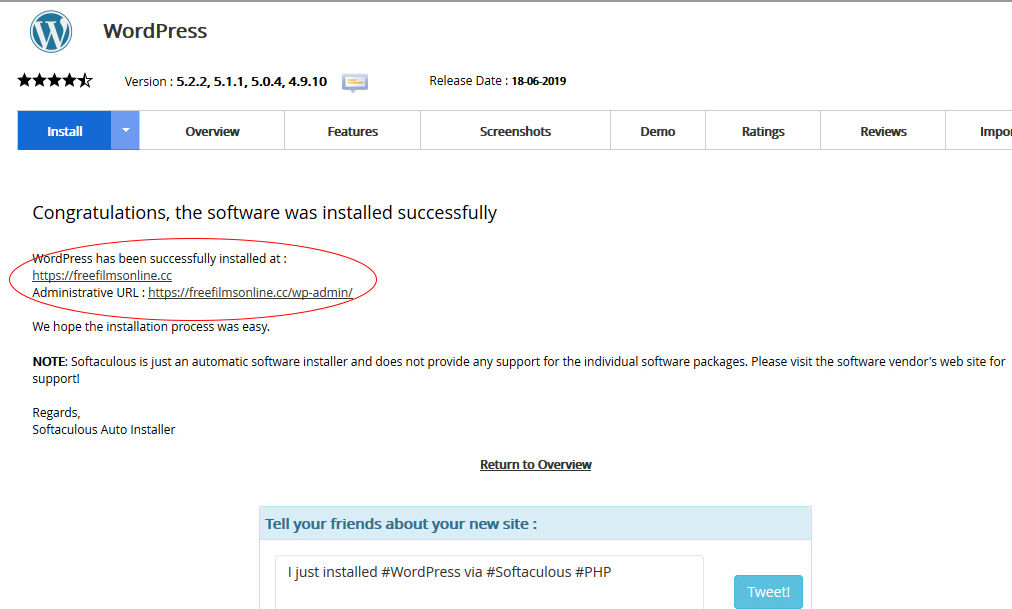The height and width of the screenshot is (609, 1012).
Task: Open the wp-admin Administrative URL link
Action: [x=250, y=292]
